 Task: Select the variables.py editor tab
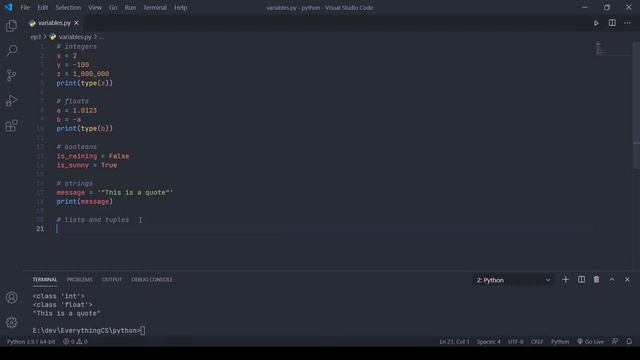point(53,23)
